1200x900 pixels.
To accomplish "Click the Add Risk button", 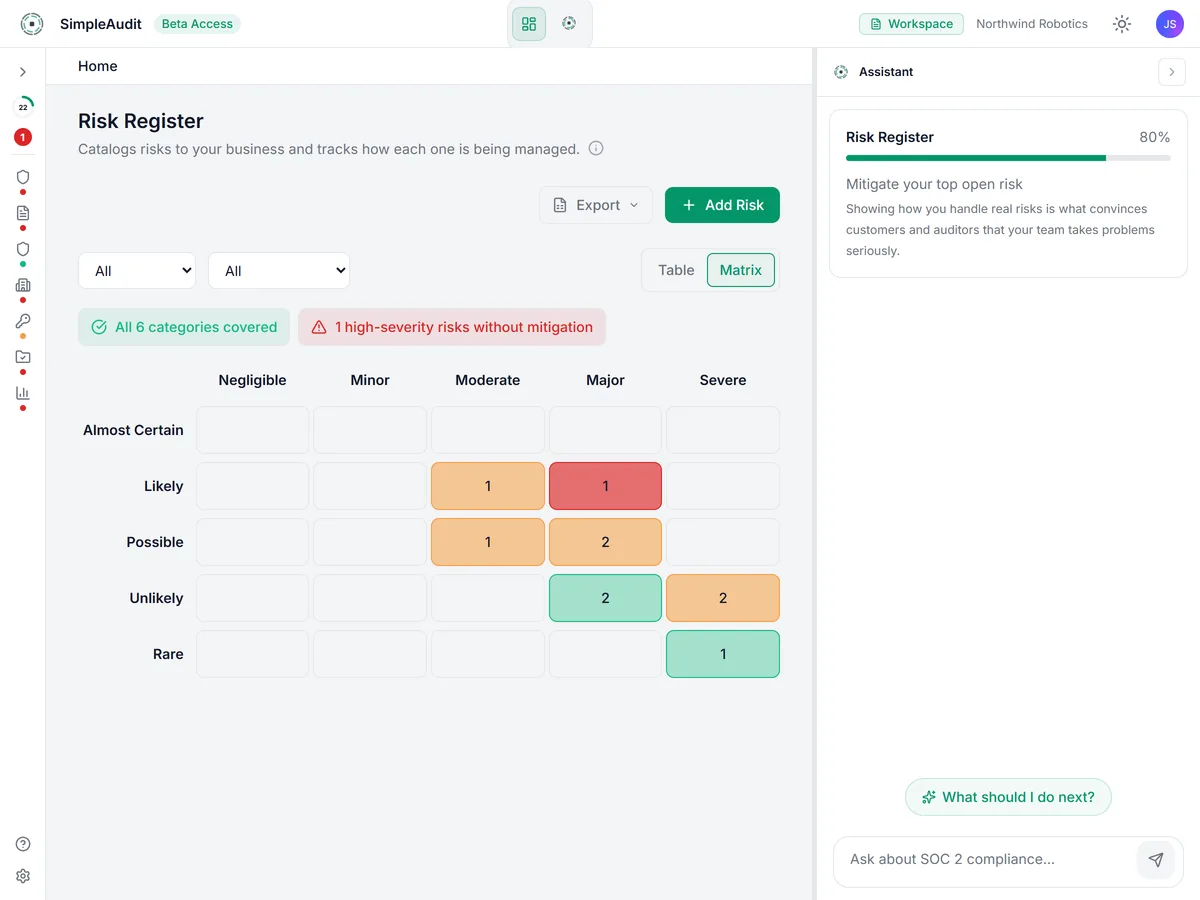I will (722, 205).
